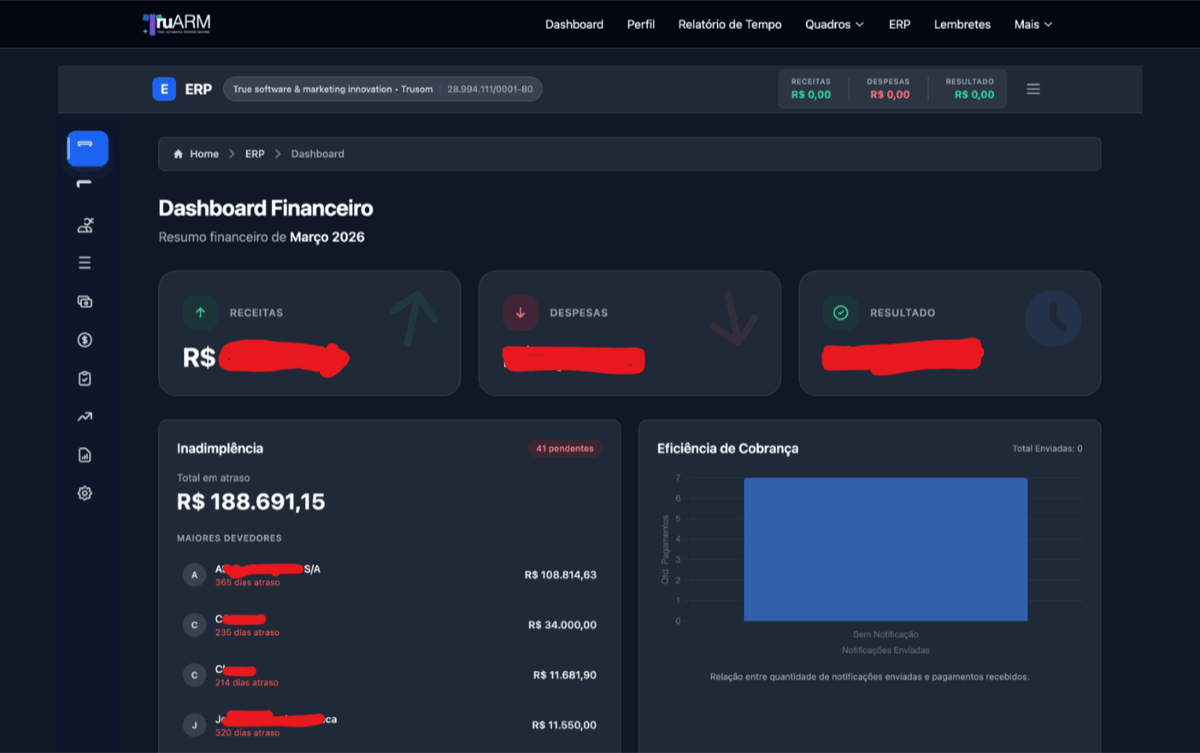Click the Home link in the breadcrumb

click(204, 154)
